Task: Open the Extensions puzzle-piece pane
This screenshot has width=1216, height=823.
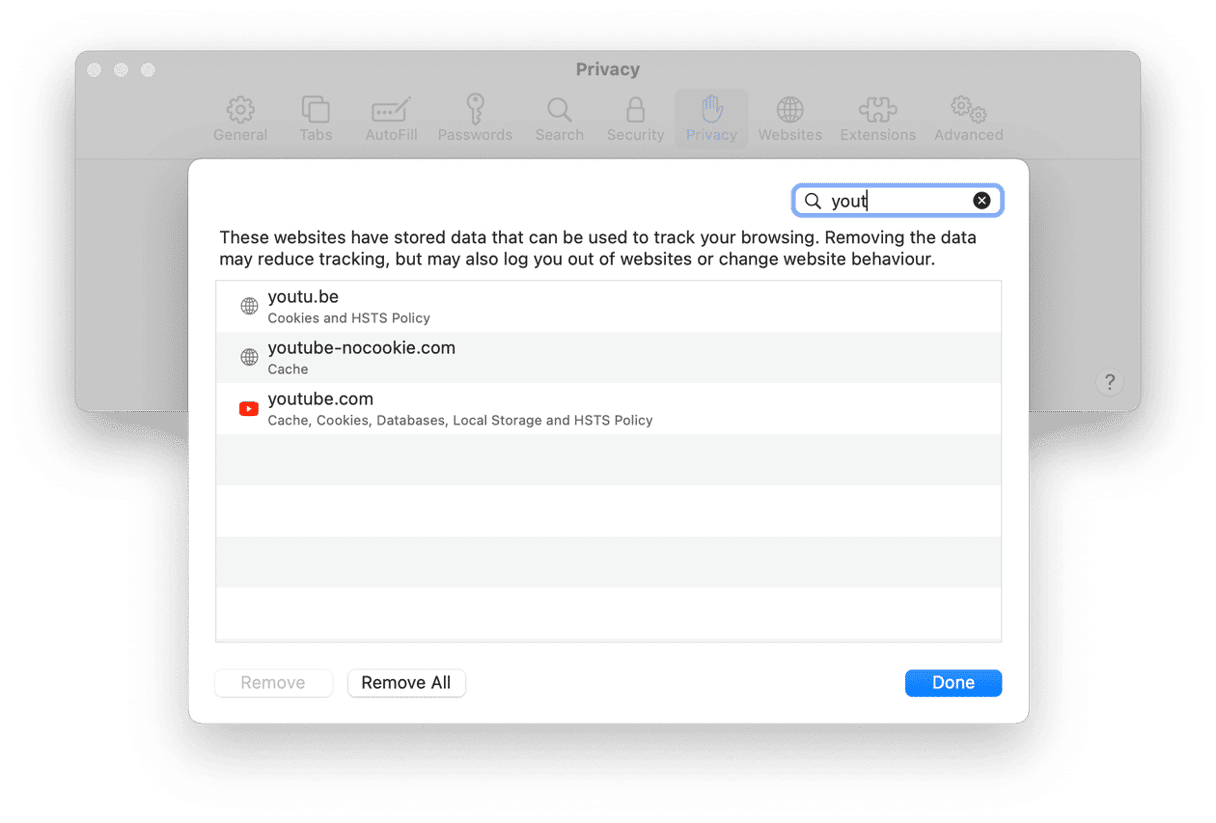Action: tap(877, 119)
